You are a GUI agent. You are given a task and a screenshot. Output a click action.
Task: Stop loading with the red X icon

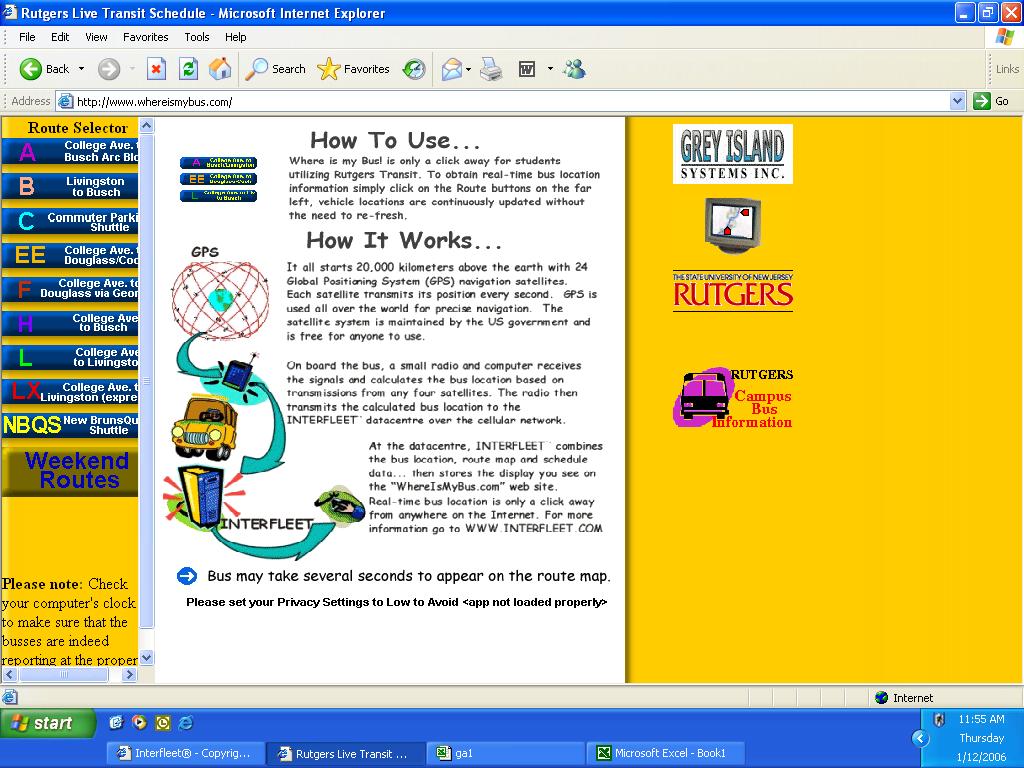156,69
